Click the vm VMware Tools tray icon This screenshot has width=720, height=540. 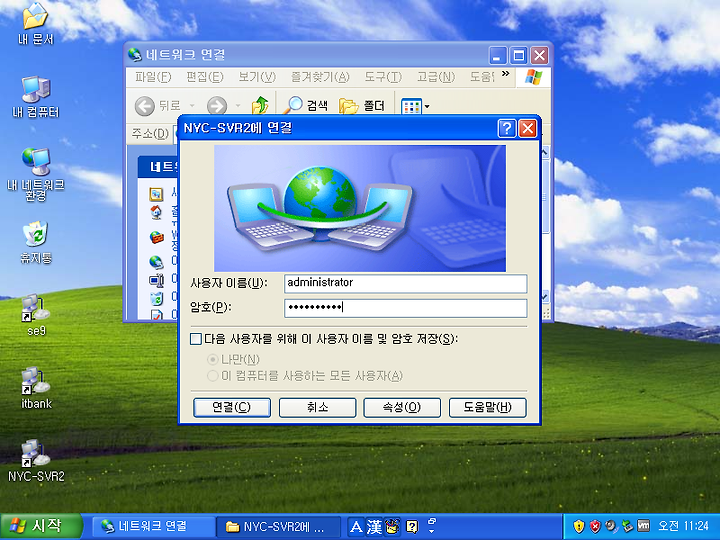click(x=644, y=526)
